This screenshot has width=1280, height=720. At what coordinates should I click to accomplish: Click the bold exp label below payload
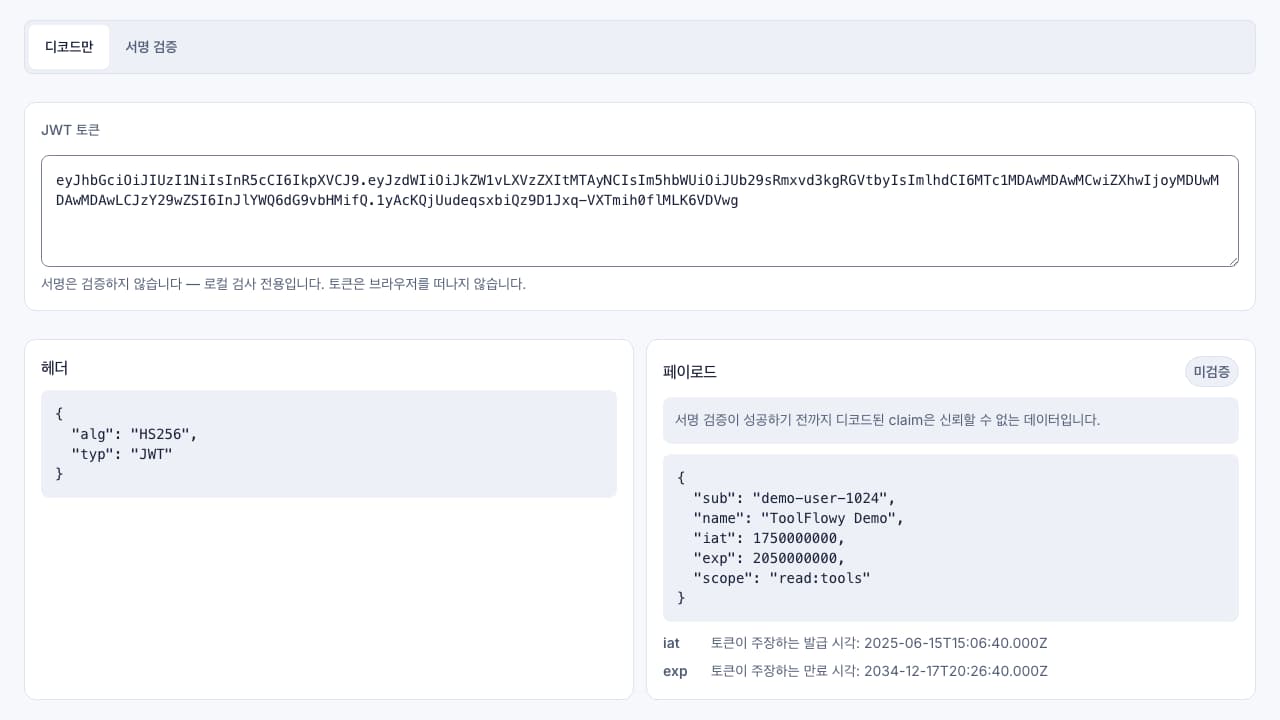(x=675, y=671)
